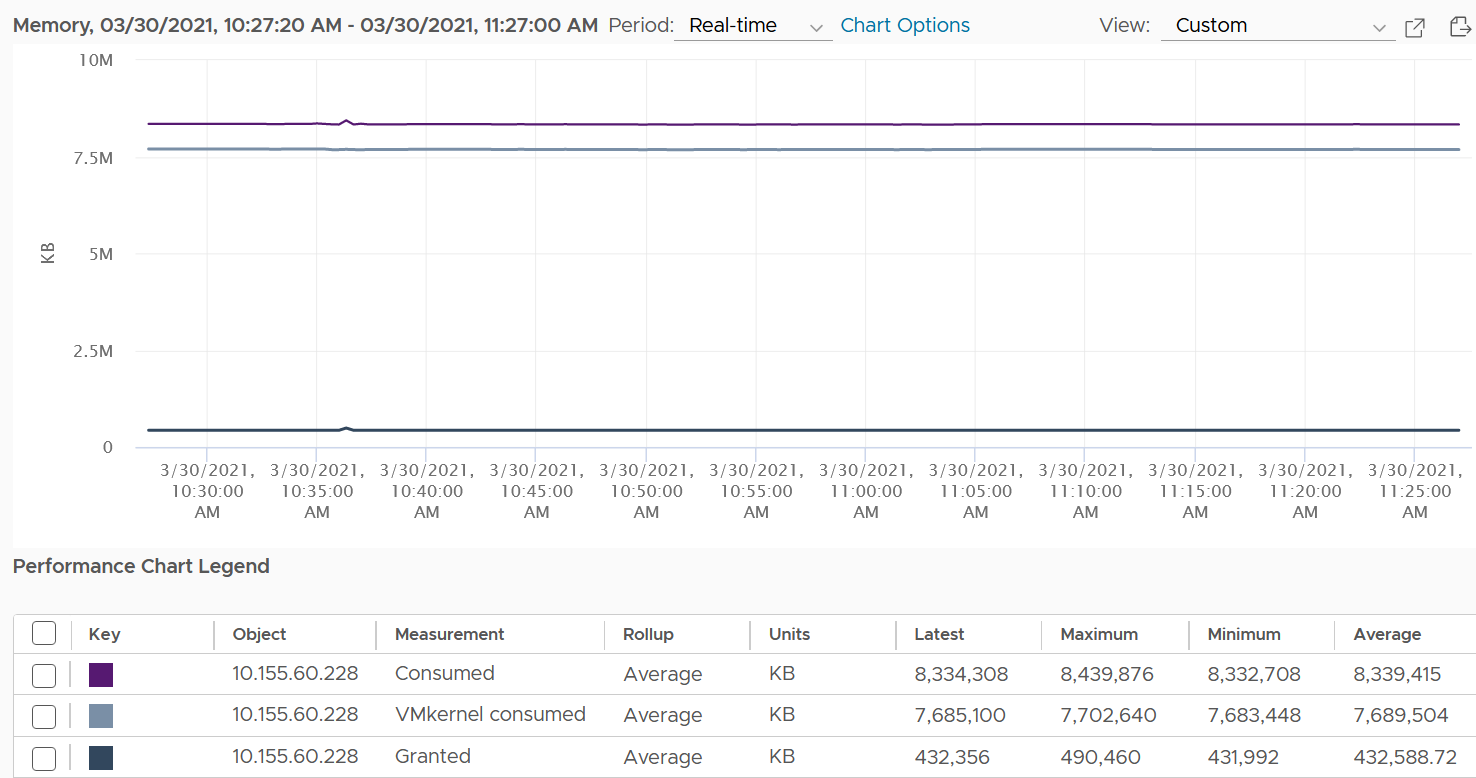Click the Memory chart title text
Screen dimensions: 1476x778
click(305, 25)
